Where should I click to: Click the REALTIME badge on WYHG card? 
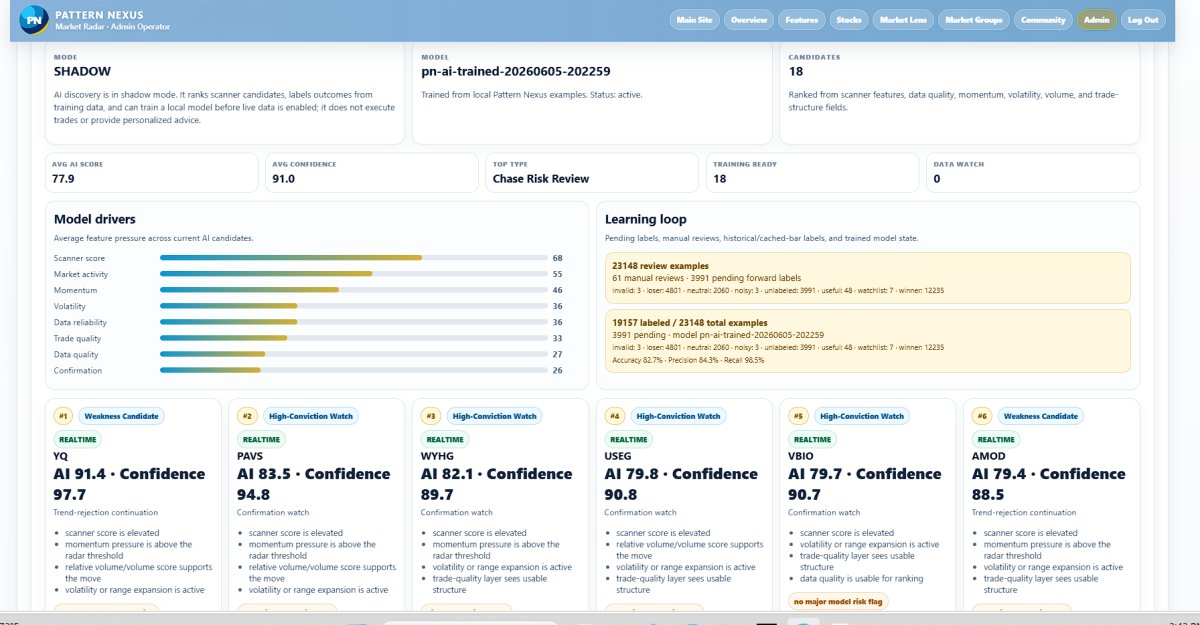tap(444, 439)
